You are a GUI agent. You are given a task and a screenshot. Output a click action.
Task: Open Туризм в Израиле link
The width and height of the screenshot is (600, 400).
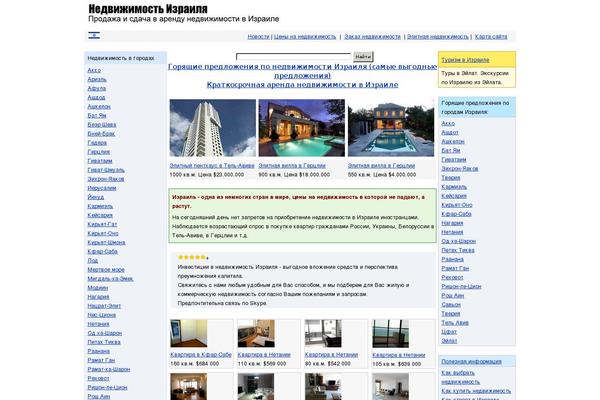coord(465,60)
